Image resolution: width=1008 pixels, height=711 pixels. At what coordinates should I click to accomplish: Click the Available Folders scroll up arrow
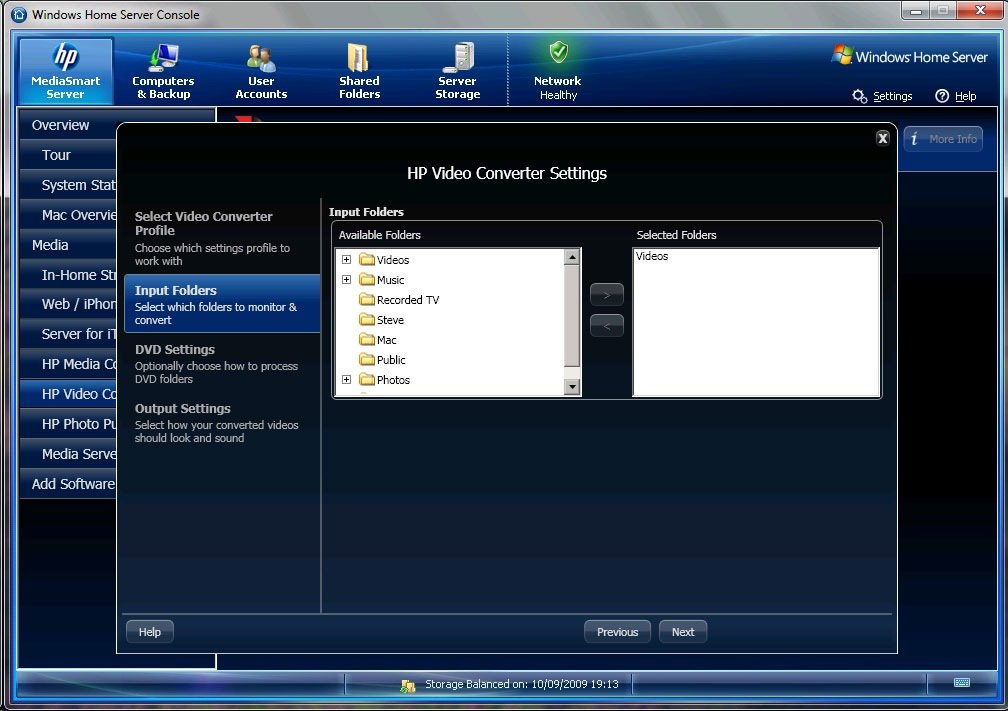tap(572, 257)
